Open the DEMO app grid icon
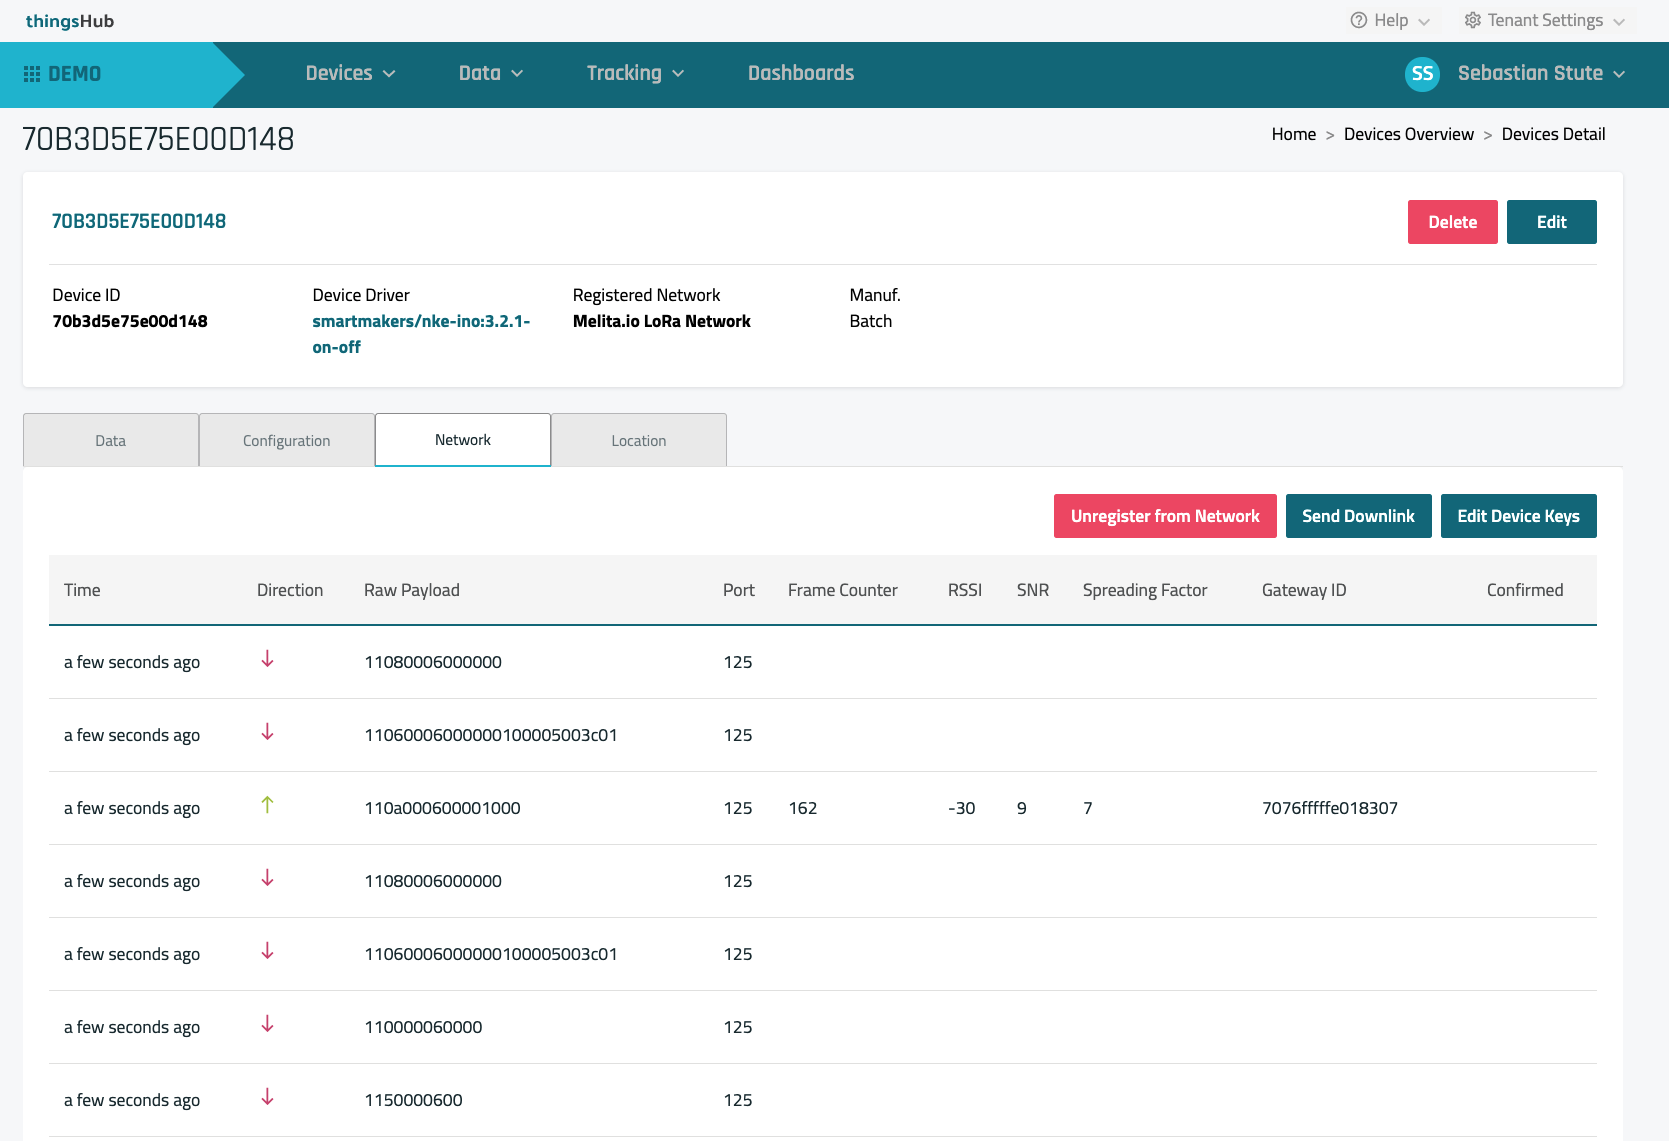The height and width of the screenshot is (1141, 1669). (32, 74)
